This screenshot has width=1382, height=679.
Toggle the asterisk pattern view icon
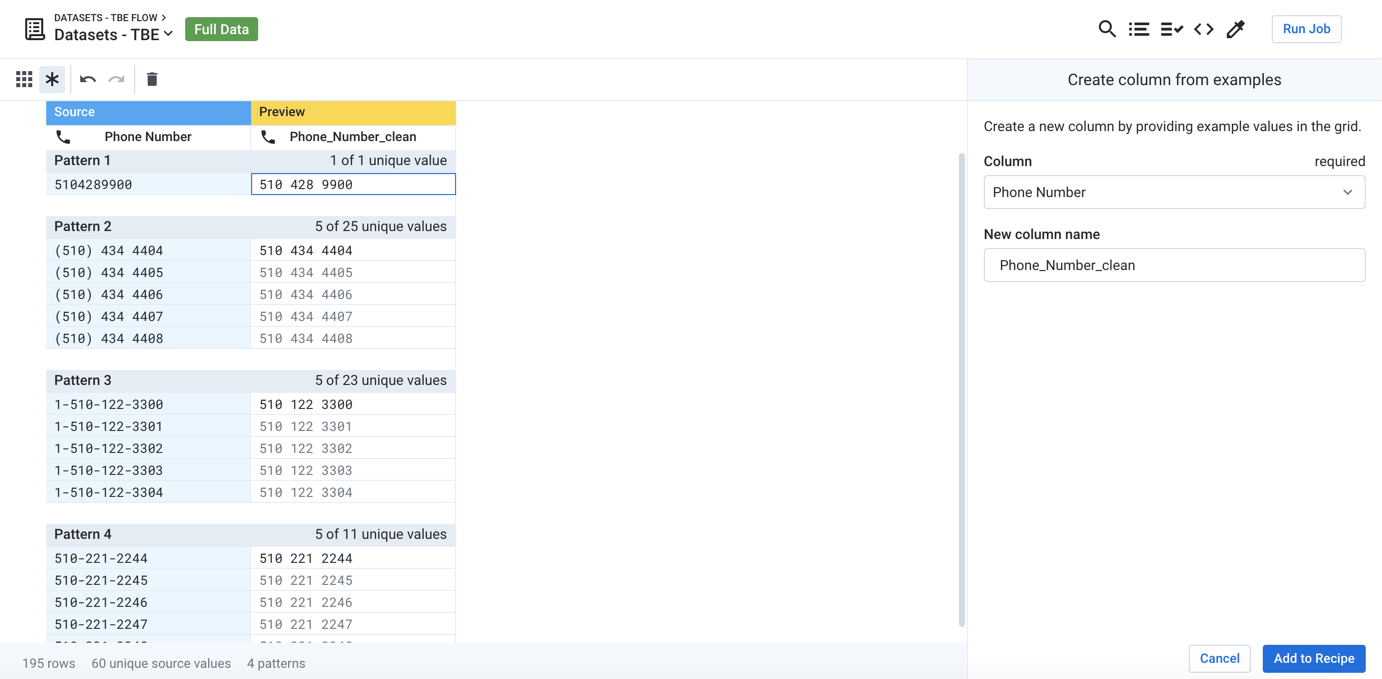(52, 79)
